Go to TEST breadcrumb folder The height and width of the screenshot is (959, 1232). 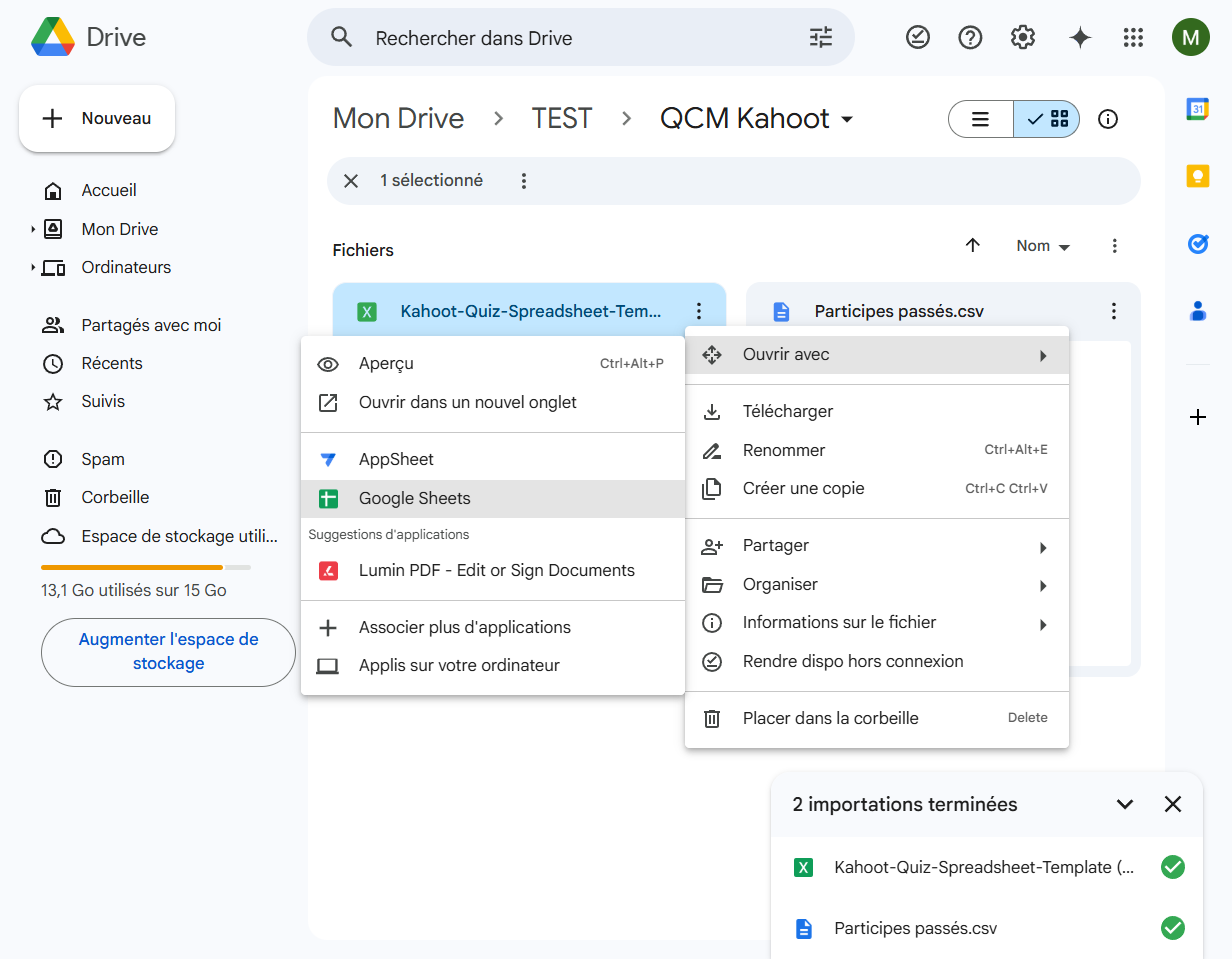562,118
